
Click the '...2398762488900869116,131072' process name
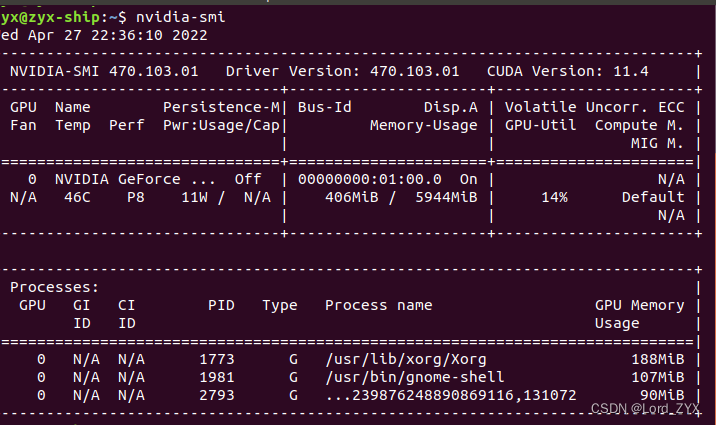pos(451,395)
